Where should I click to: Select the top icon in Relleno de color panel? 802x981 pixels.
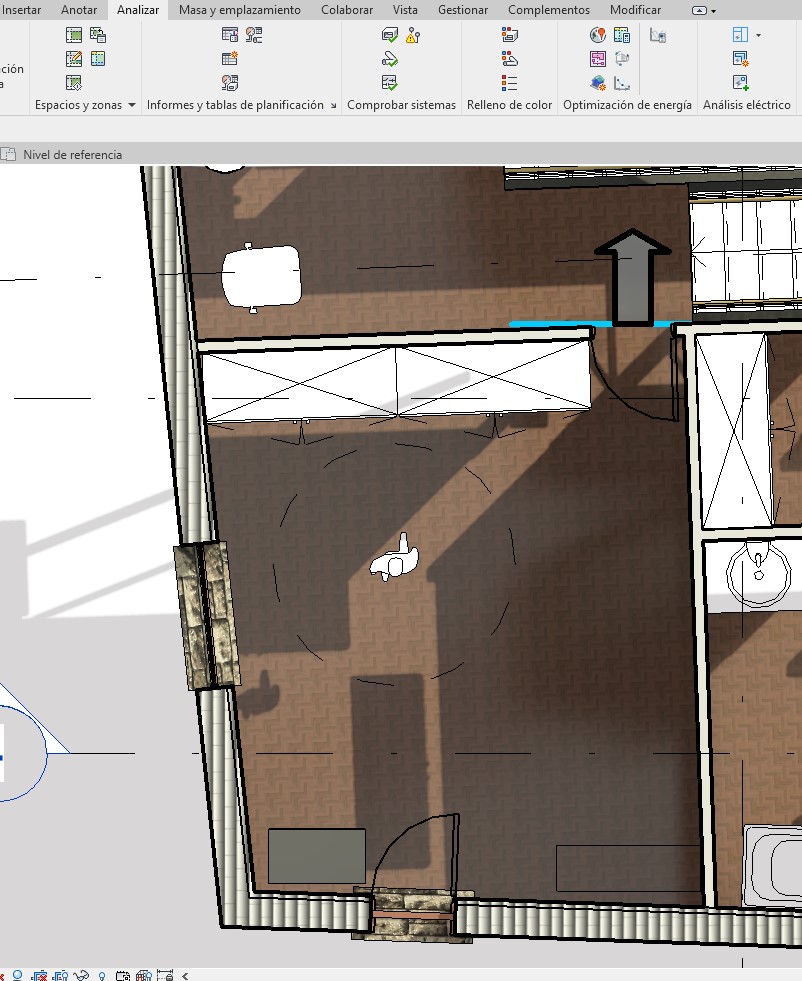pos(510,35)
